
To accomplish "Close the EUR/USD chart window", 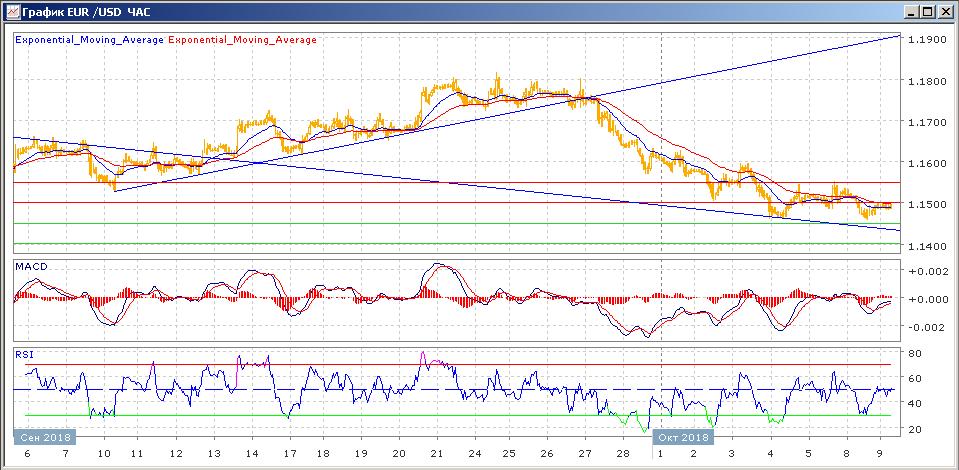I will 946,11.
